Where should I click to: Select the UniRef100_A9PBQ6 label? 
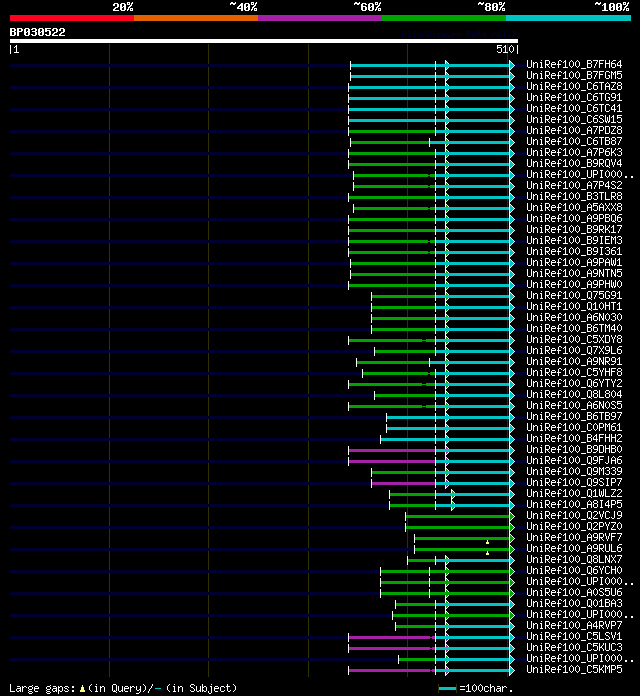574,218
